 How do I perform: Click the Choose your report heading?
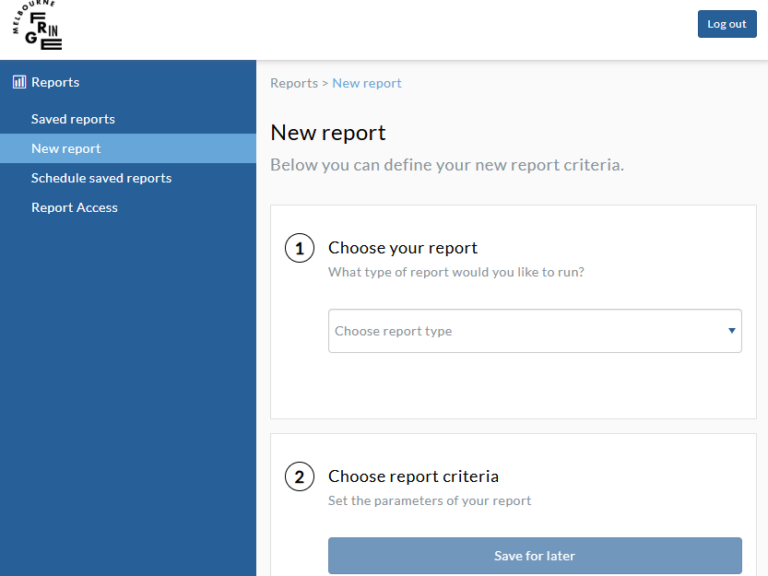(403, 248)
